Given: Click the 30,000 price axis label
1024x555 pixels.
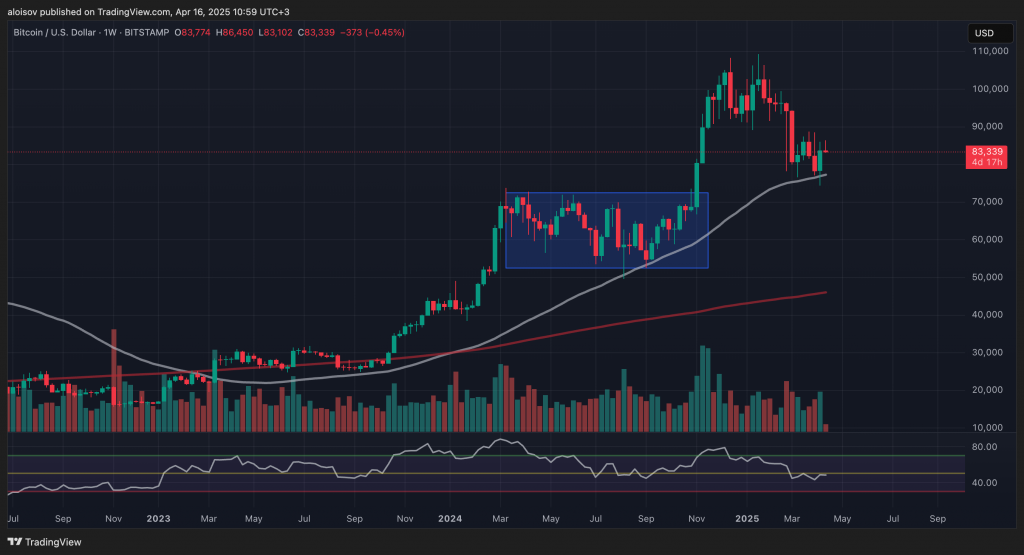Looking at the screenshot, I should (x=987, y=353).
